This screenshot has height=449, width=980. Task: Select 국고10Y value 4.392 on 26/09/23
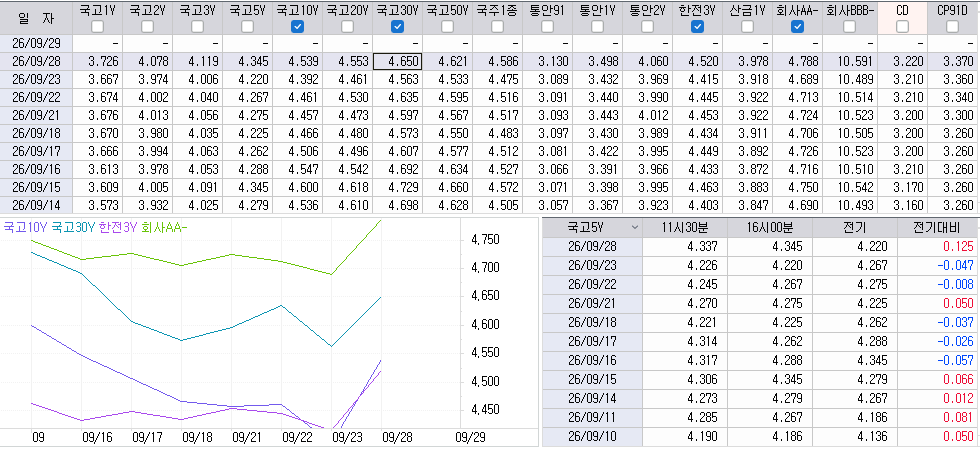[x=298, y=79]
